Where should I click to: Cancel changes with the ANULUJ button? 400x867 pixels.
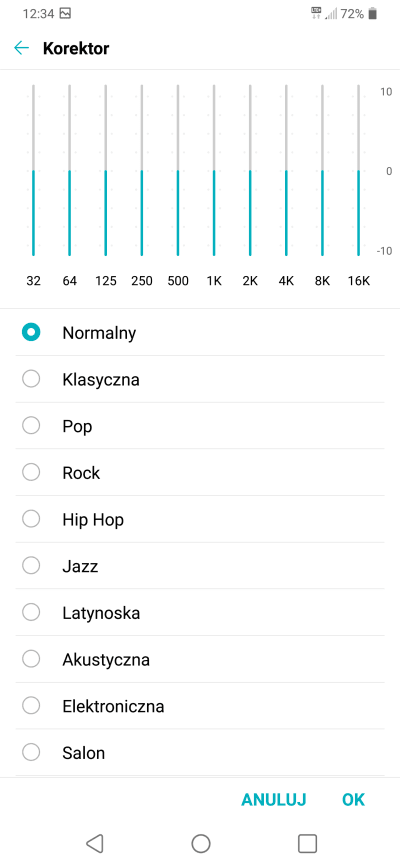tap(274, 800)
